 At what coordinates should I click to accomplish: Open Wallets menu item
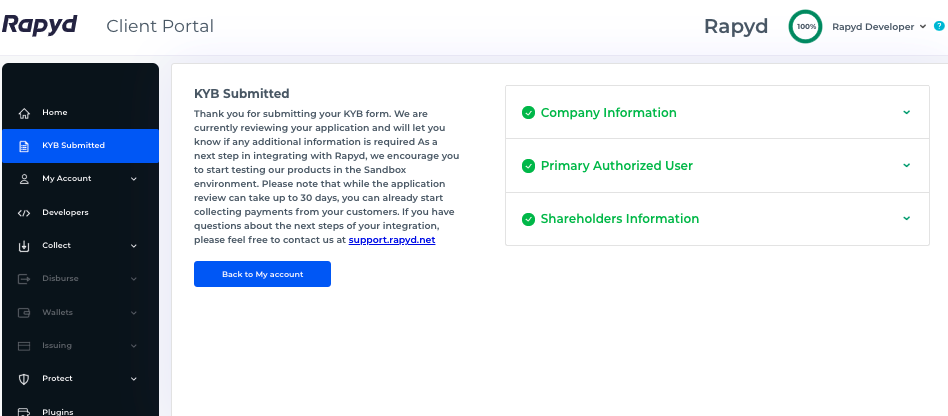[x=80, y=313]
